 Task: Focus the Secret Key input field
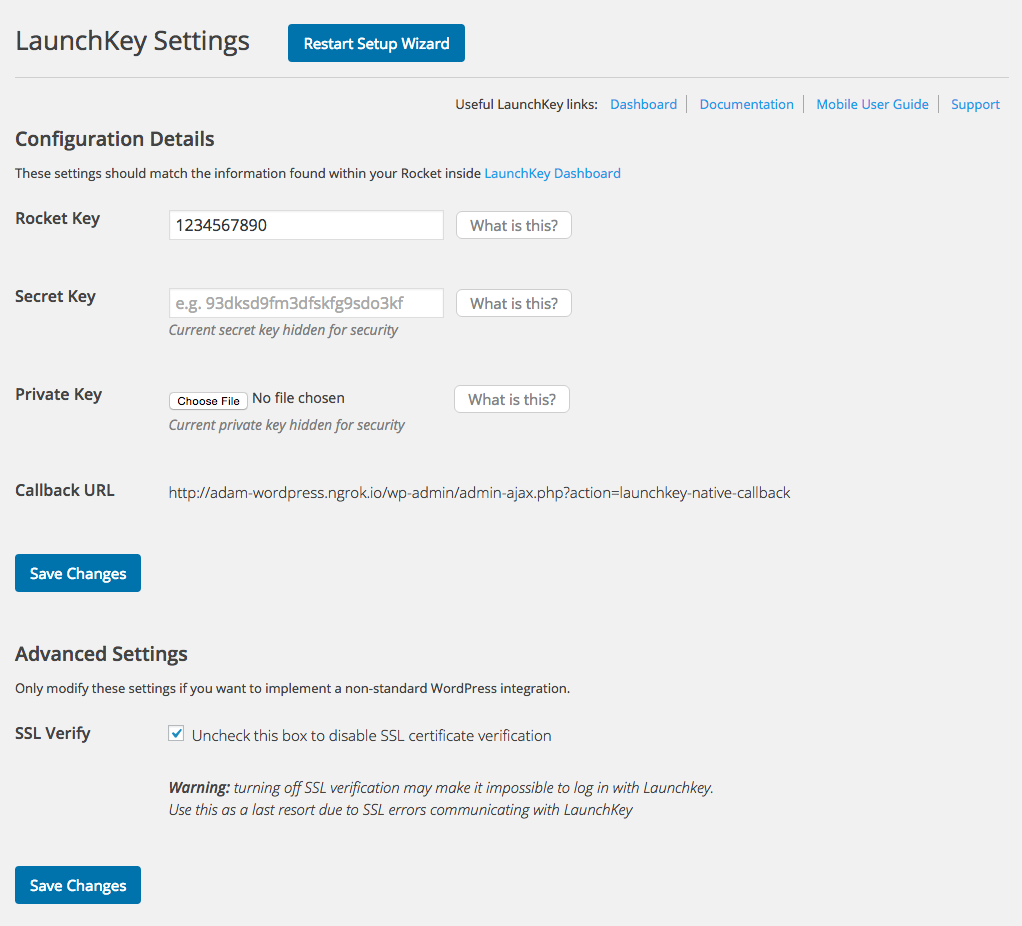coord(306,303)
